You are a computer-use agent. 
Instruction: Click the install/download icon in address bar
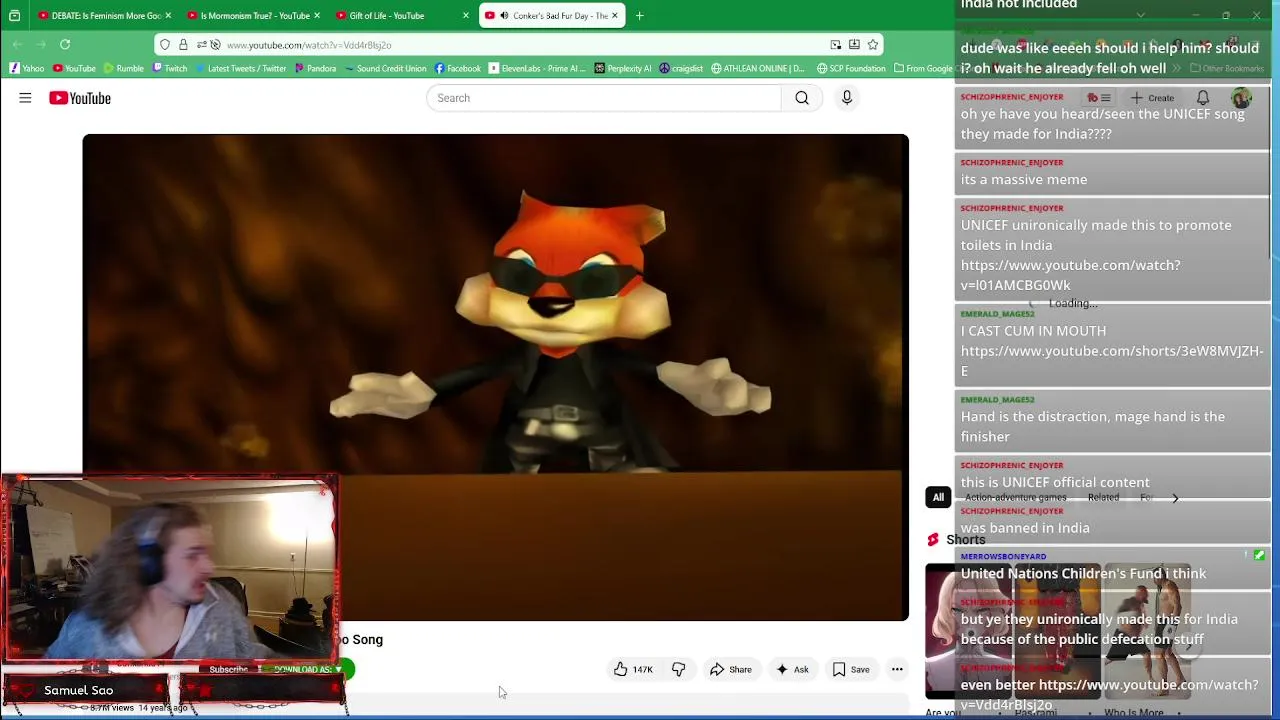[x=854, y=44]
